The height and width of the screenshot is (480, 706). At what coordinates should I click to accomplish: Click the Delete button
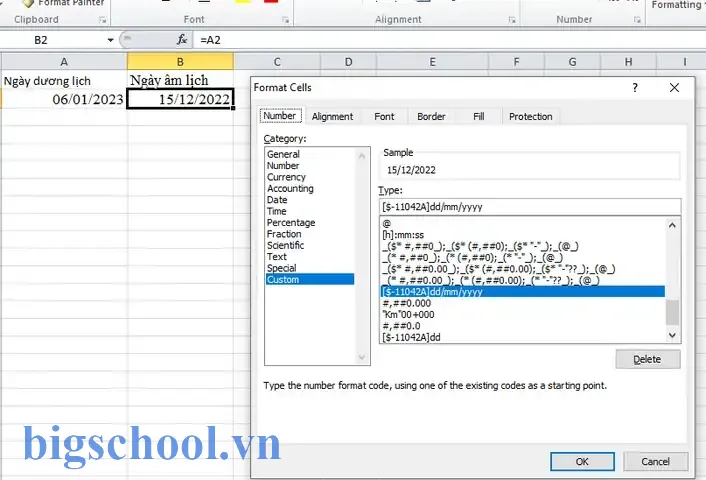648,359
